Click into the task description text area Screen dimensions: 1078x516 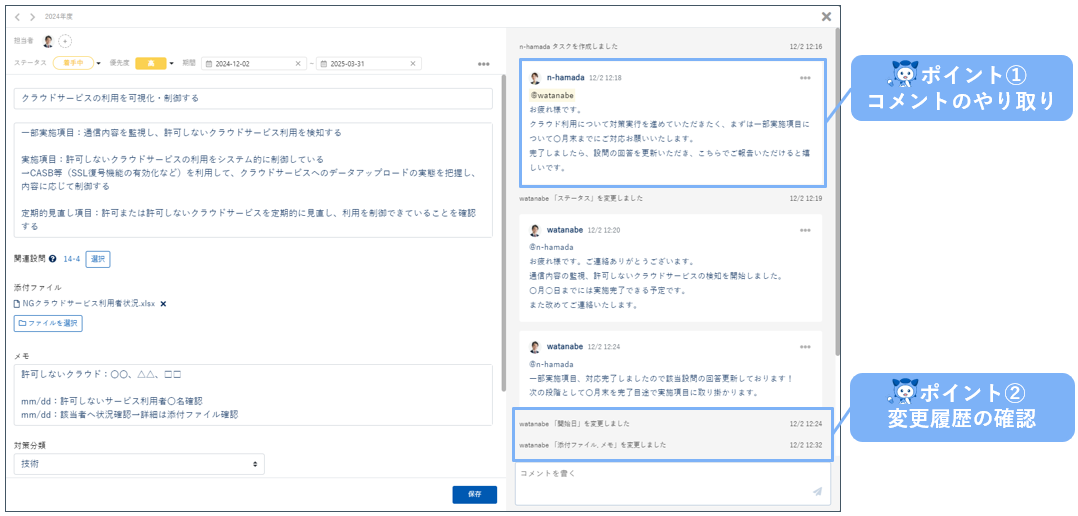(x=253, y=180)
